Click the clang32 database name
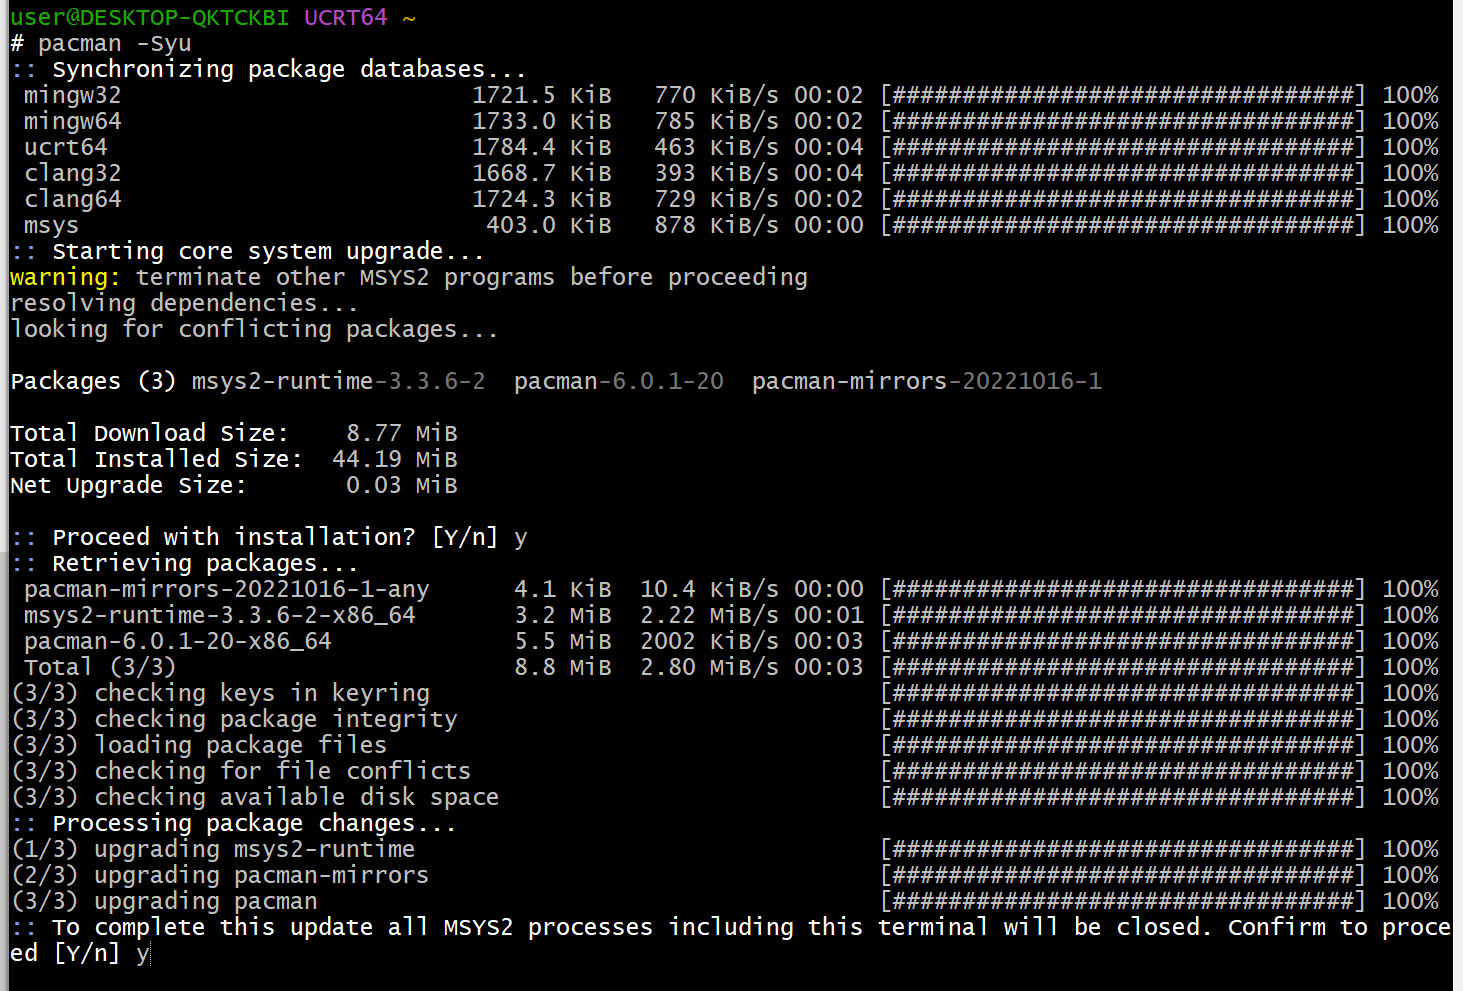The height and width of the screenshot is (991, 1463). pos(72,174)
